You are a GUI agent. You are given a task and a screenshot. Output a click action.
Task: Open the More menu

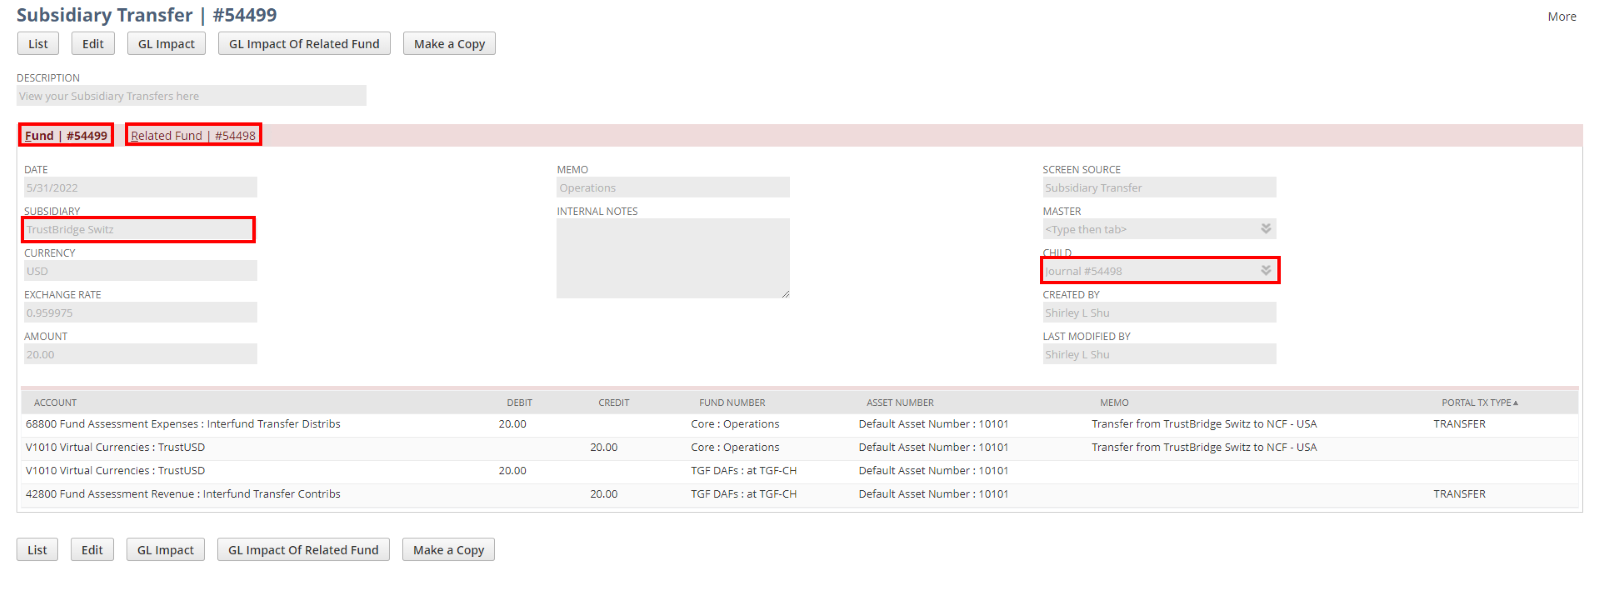(1561, 17)
